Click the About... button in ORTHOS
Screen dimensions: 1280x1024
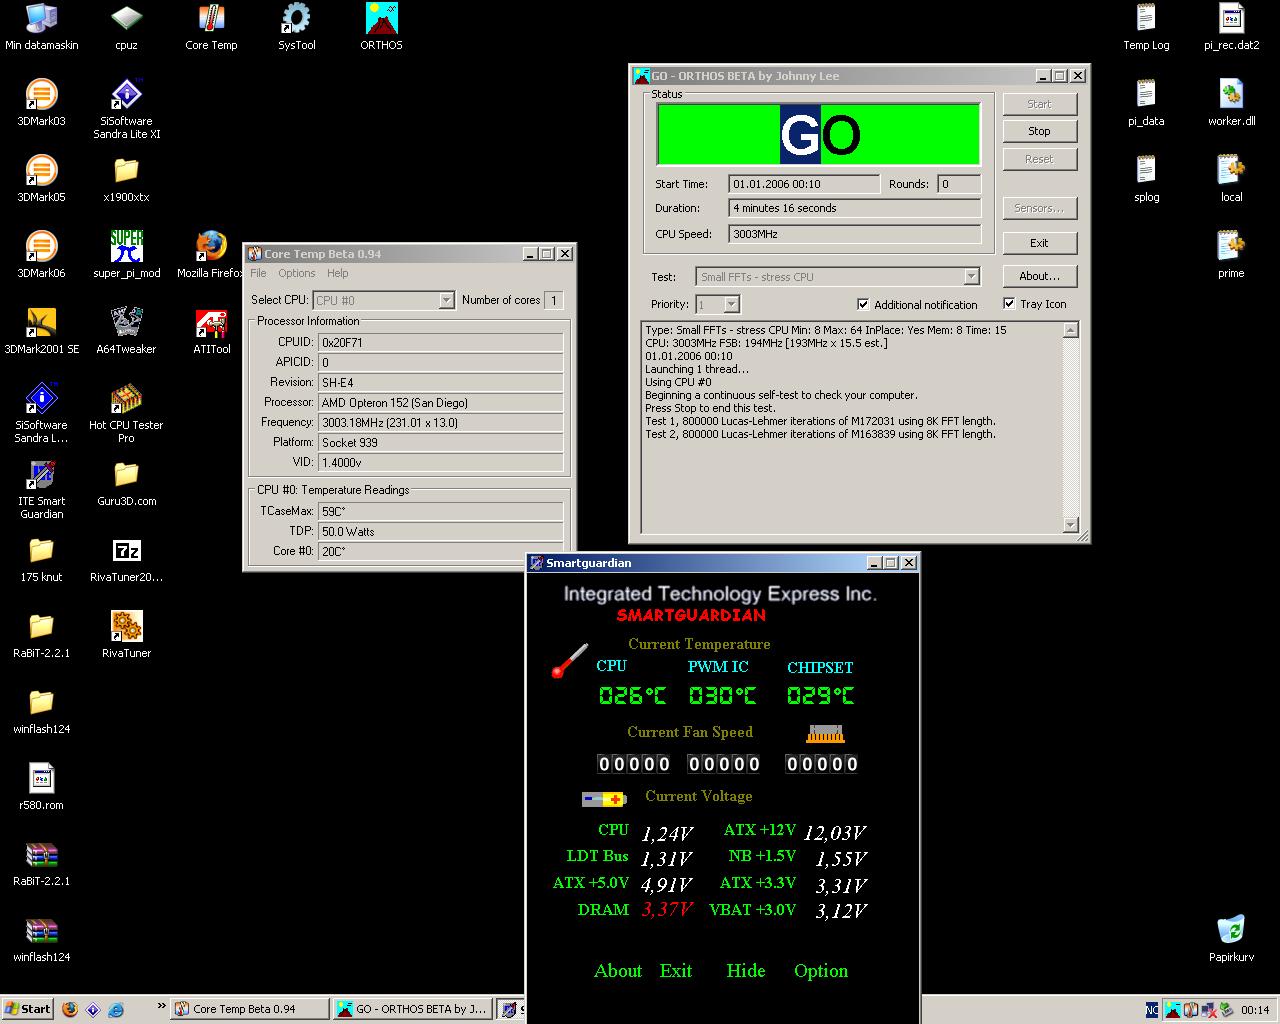1039,276
